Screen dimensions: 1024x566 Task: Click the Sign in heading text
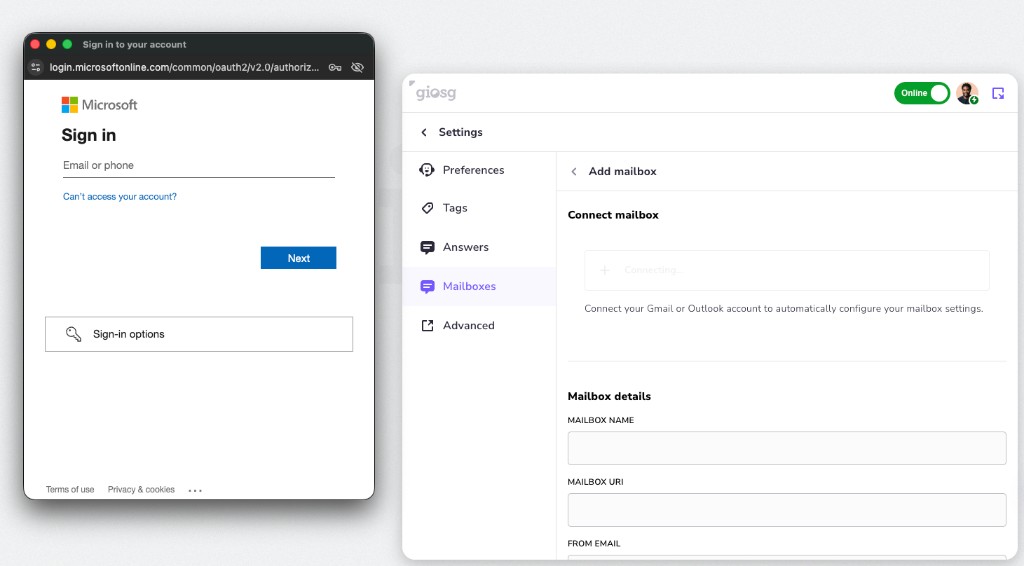point(89,135)
